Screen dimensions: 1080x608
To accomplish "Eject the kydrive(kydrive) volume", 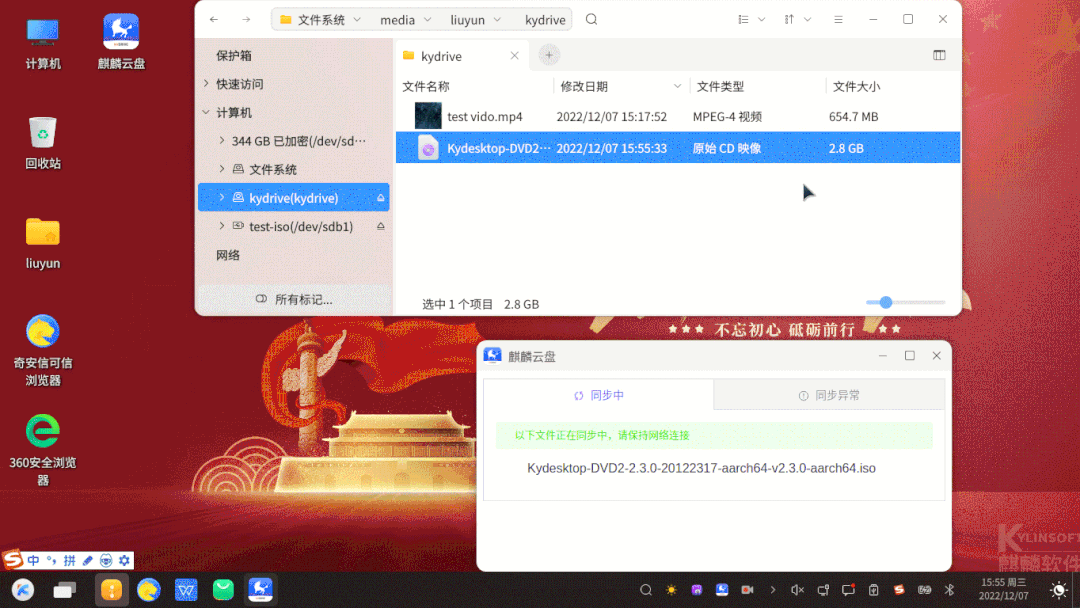I will point(380,198).
